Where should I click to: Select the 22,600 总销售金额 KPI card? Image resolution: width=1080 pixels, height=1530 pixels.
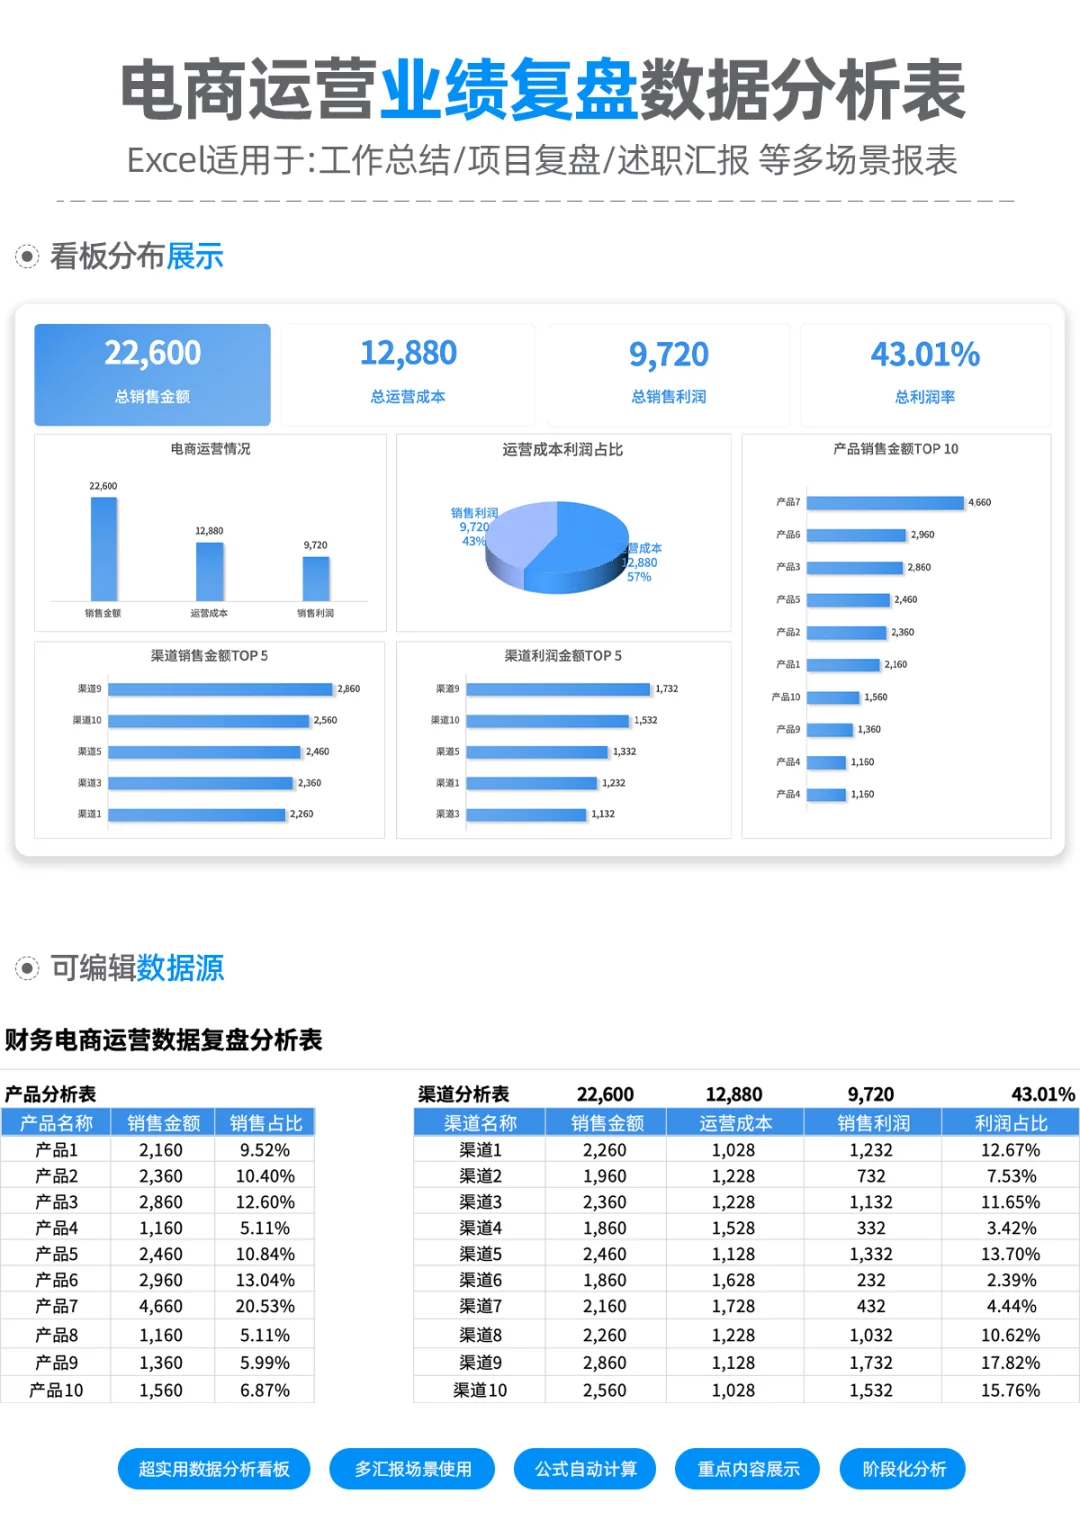(x=153, y=375)
